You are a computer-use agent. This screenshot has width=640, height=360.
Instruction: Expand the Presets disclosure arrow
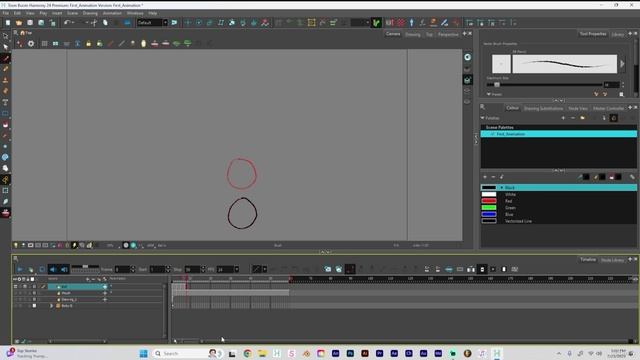[489, 94]
